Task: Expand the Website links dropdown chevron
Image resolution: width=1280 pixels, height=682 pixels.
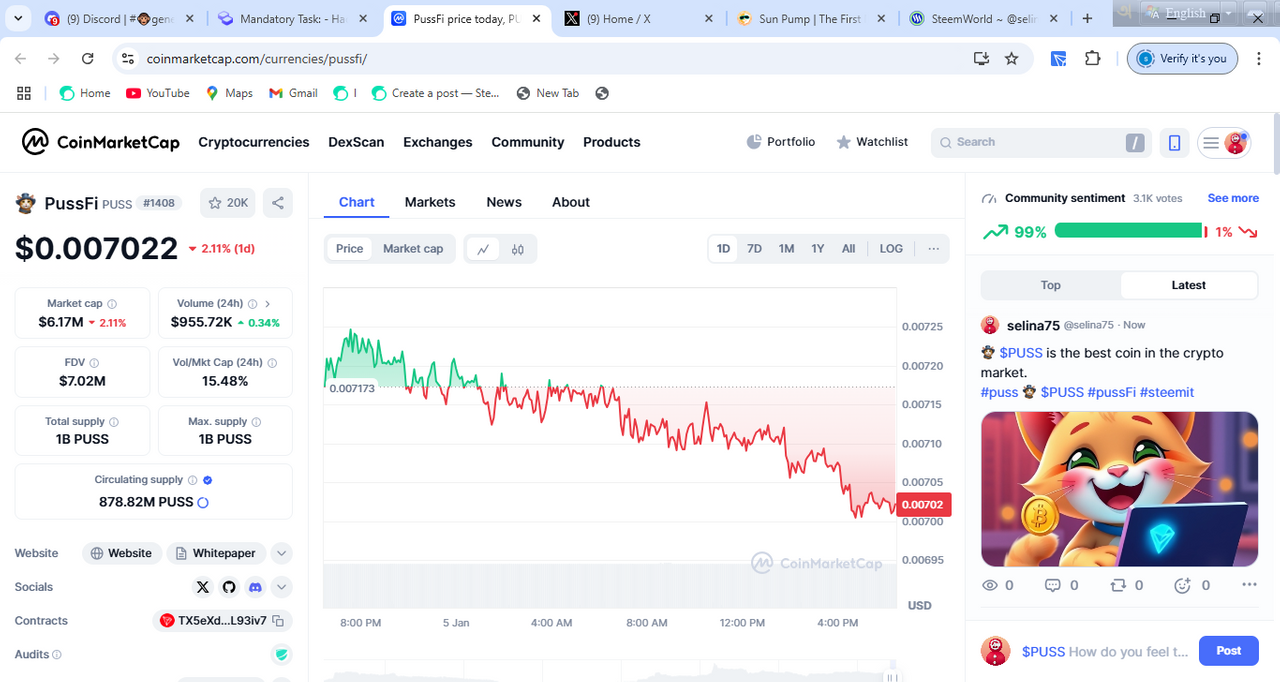Action: pos(282,553)
